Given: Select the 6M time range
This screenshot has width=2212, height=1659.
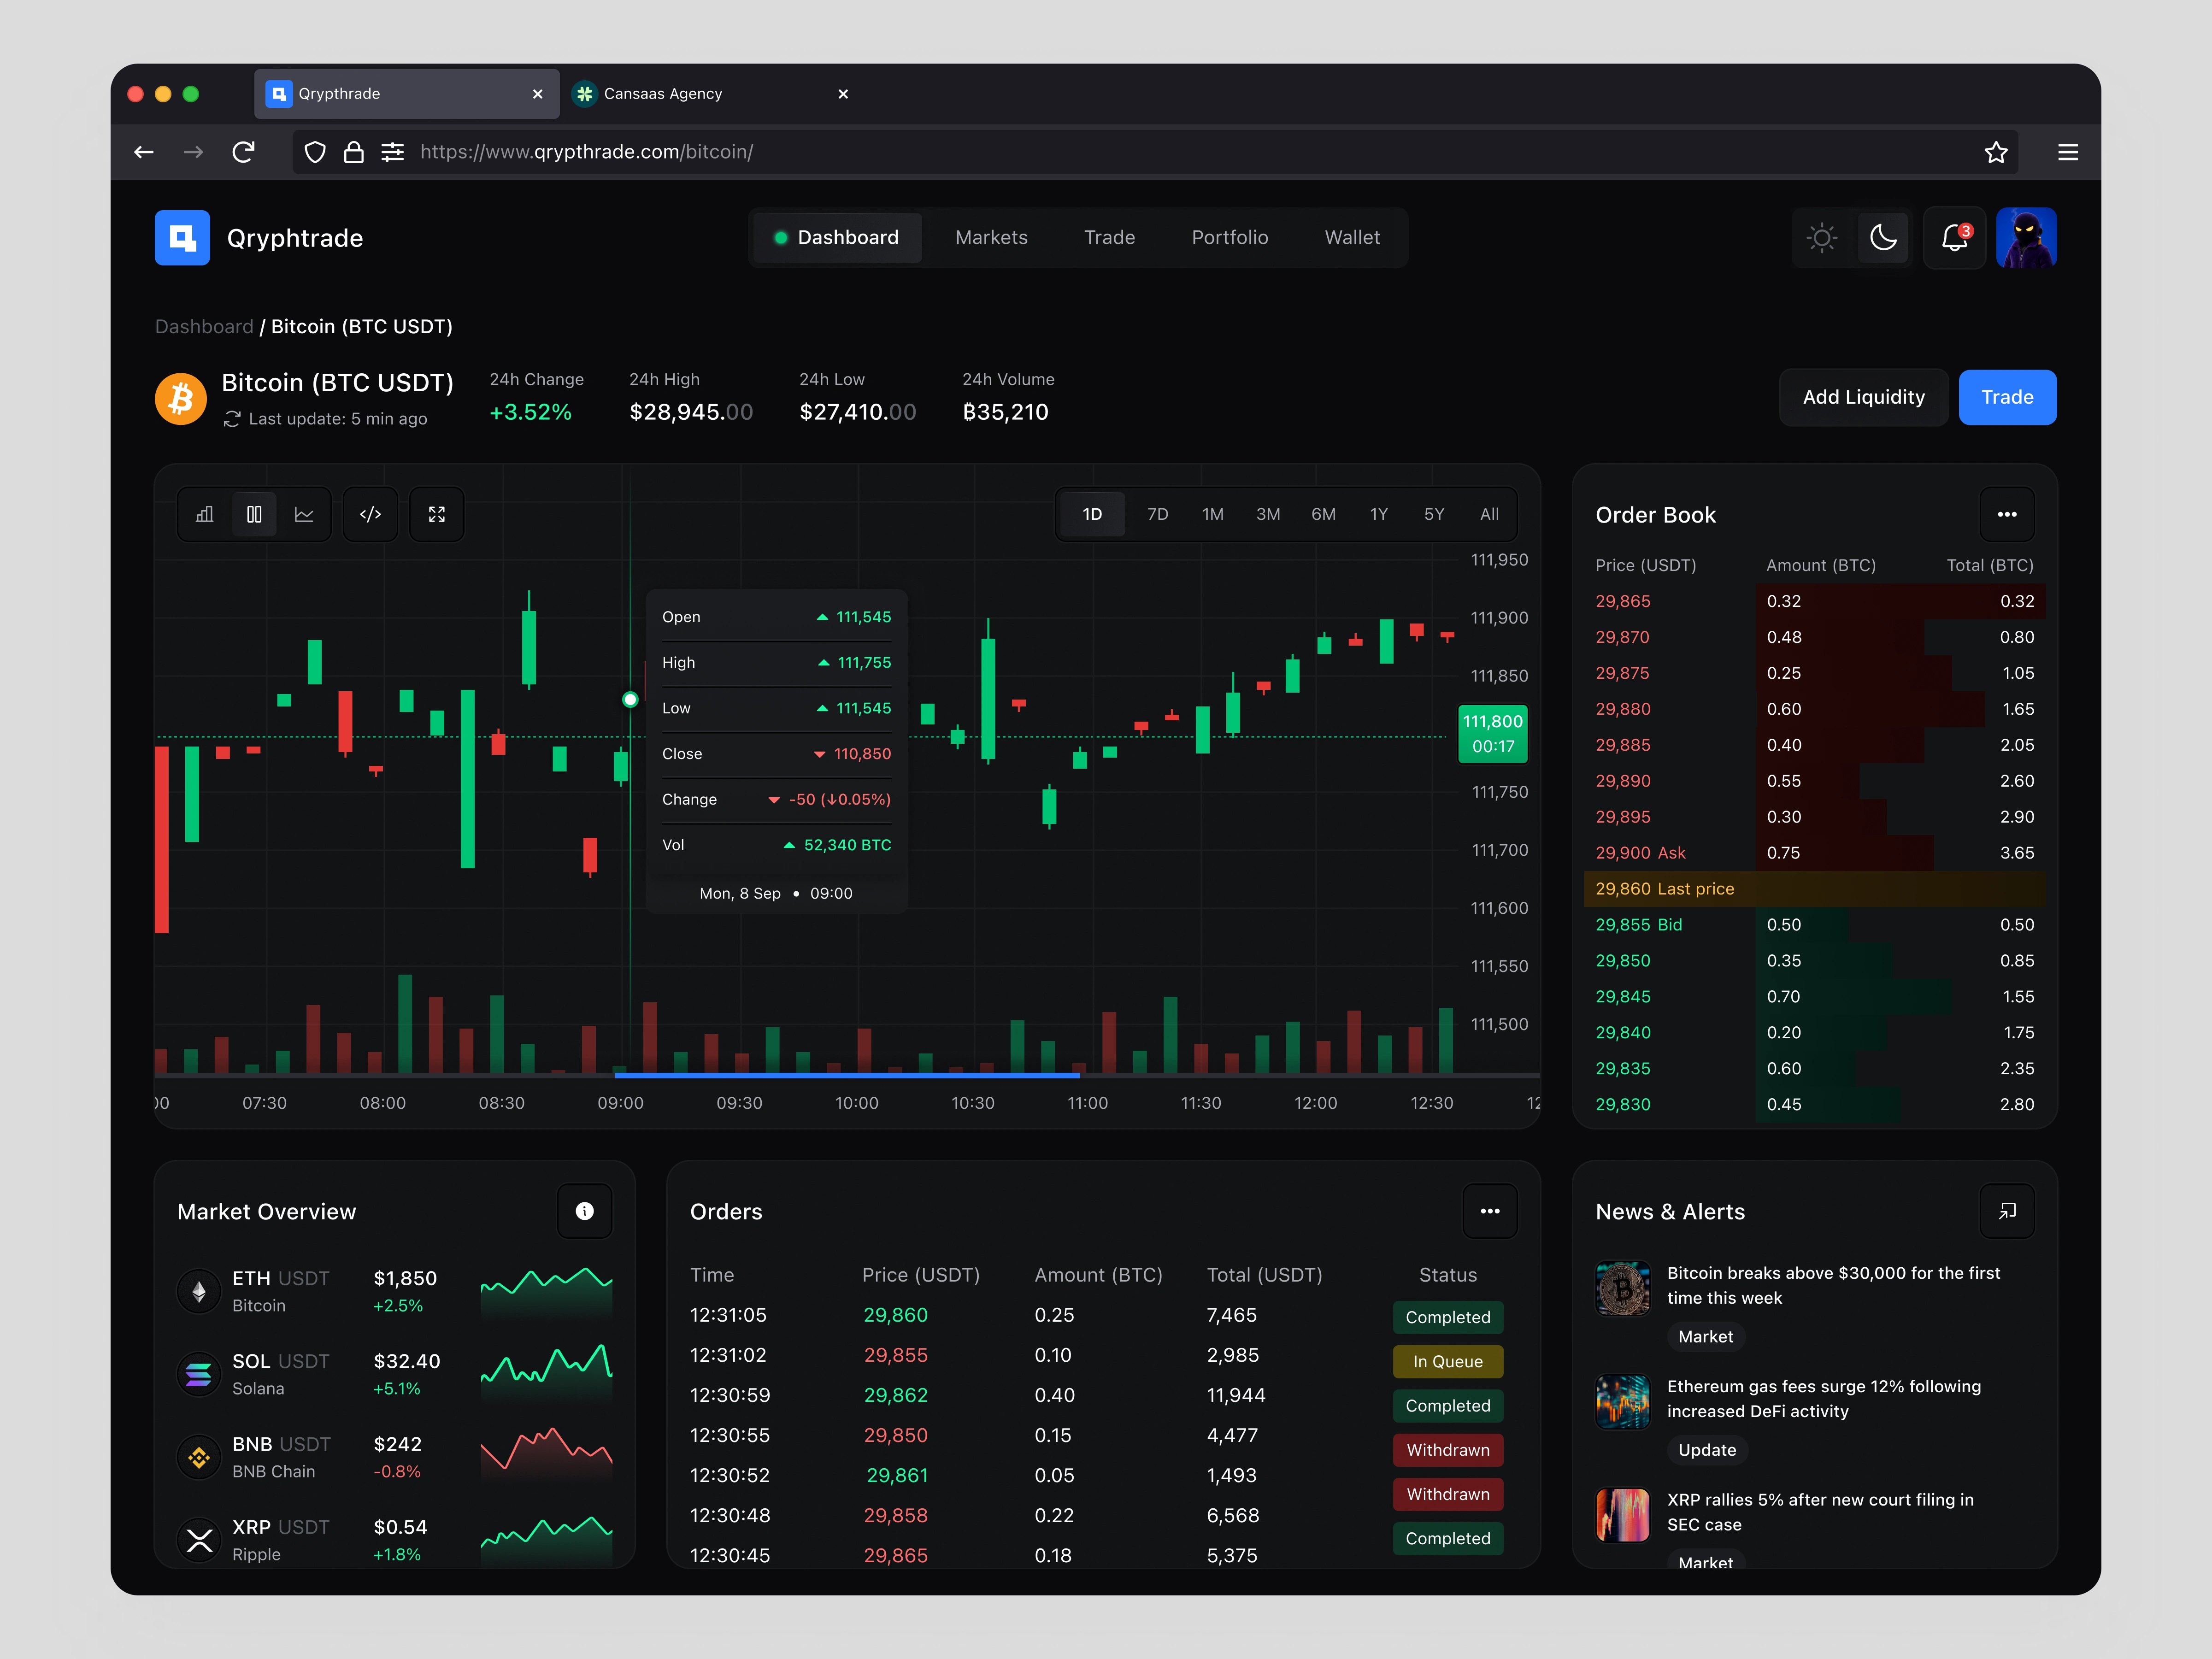Looking at the screenshot, I should coord(1323,514).
